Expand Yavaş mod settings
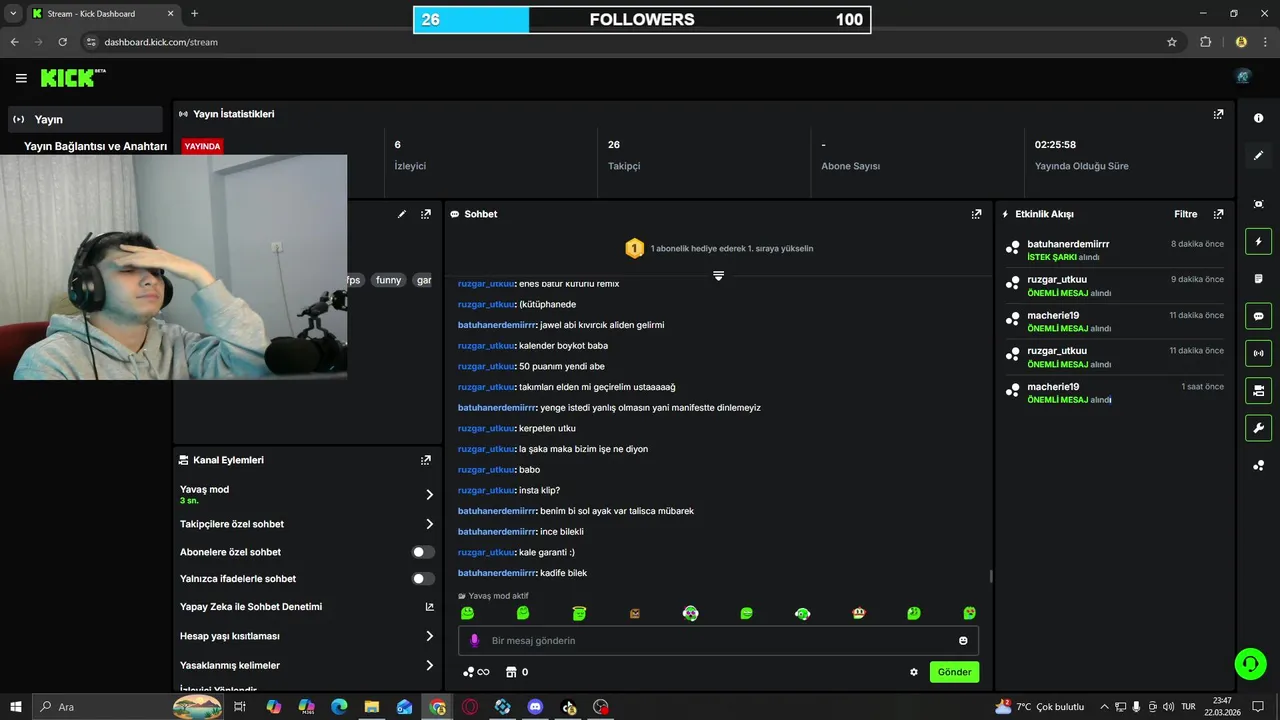This screenshot has width=1280, height=720. 306,494
